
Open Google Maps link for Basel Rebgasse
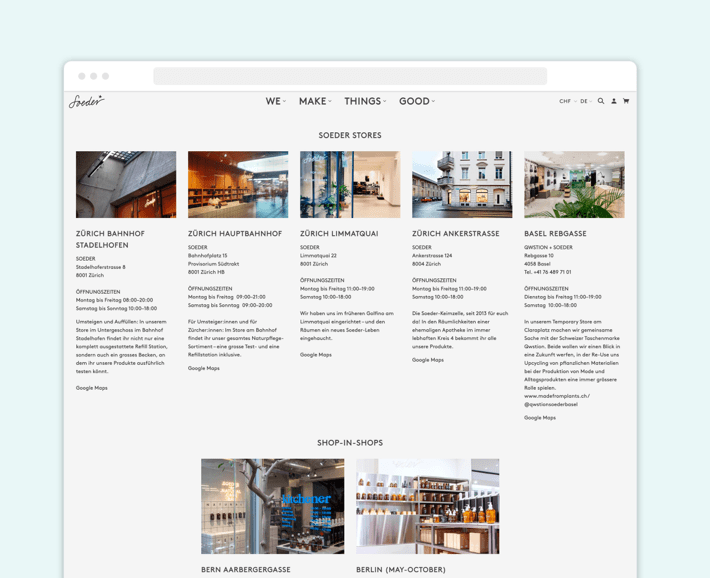click(x=540, y=418)
